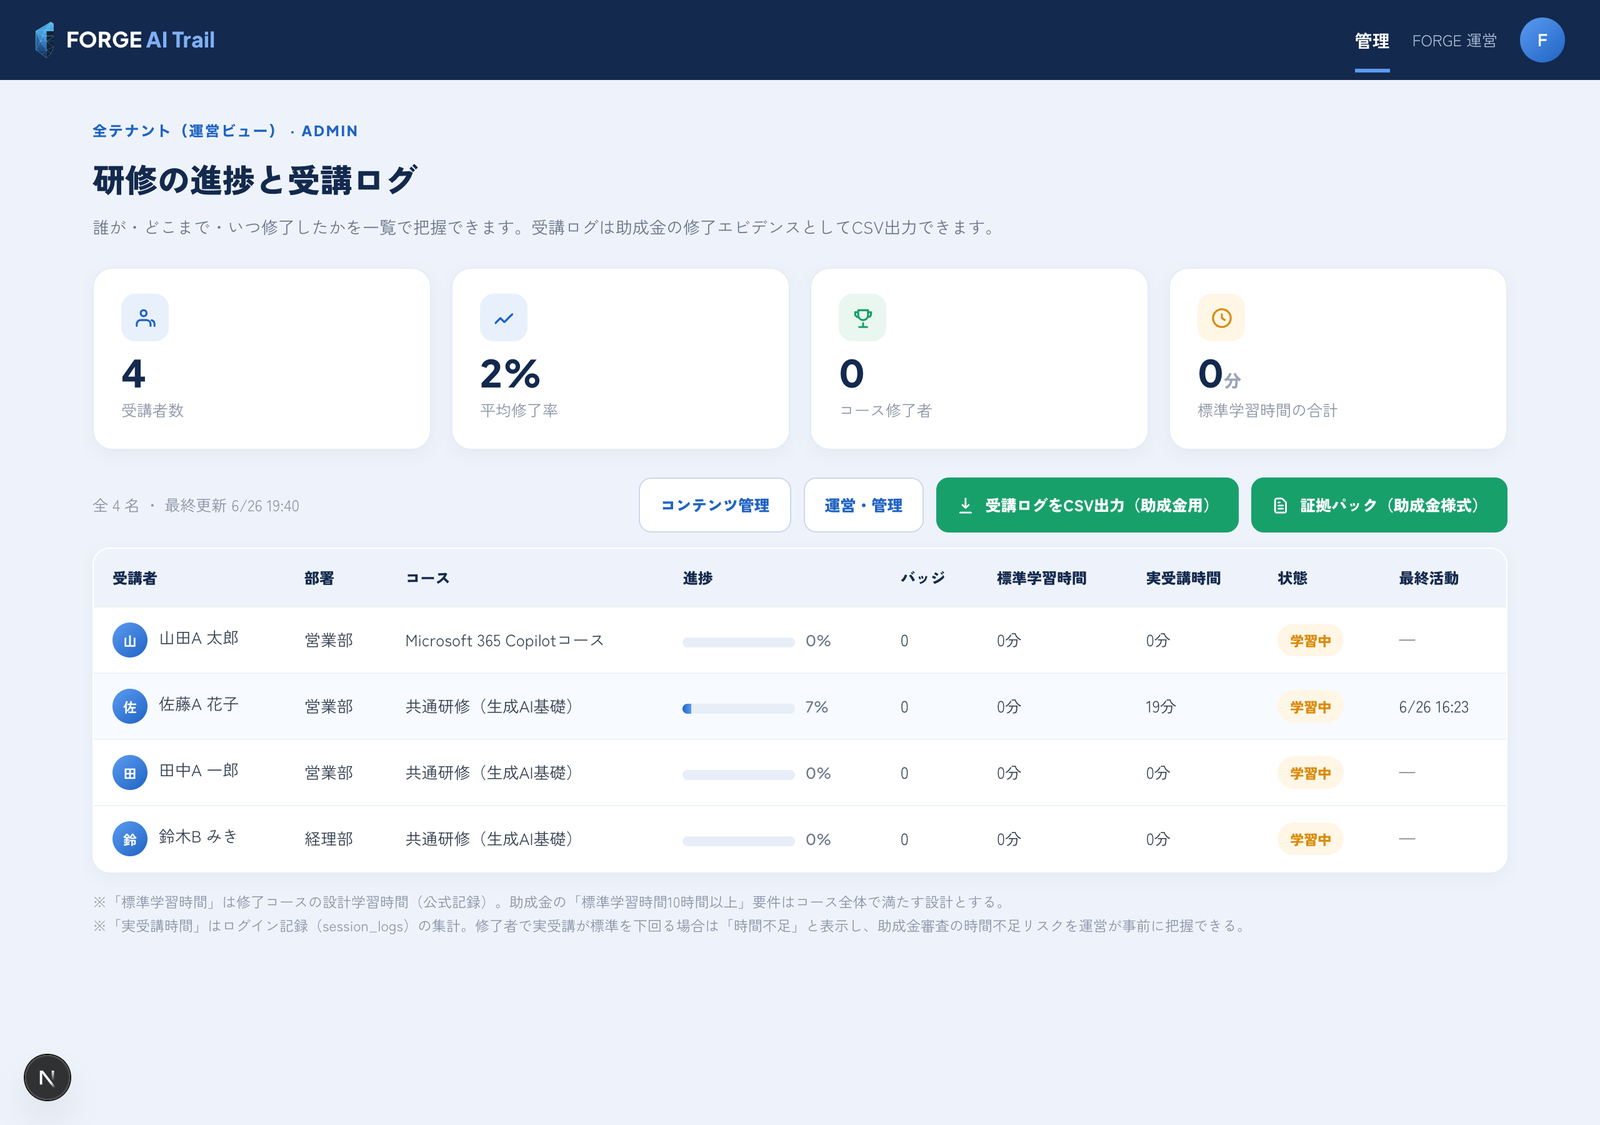Click the 受講者数 people icon
Screen dimensions: 1600x1125
click(145, 318)
